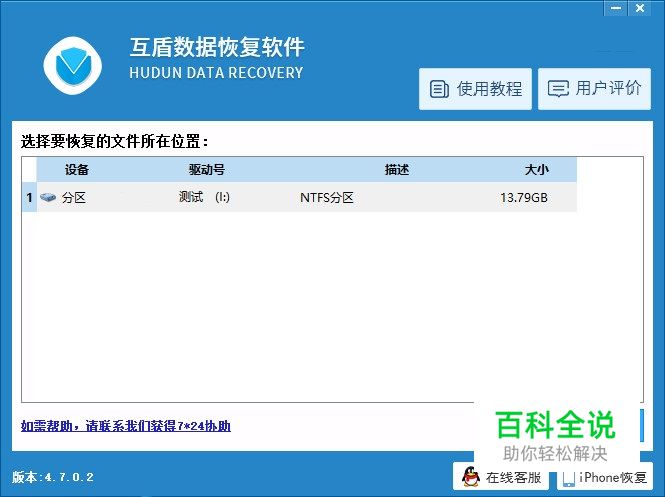The width and height of the screenshot is (665, 497).
Task: Click the 驱动号 column header
Action: pos(207,170)
